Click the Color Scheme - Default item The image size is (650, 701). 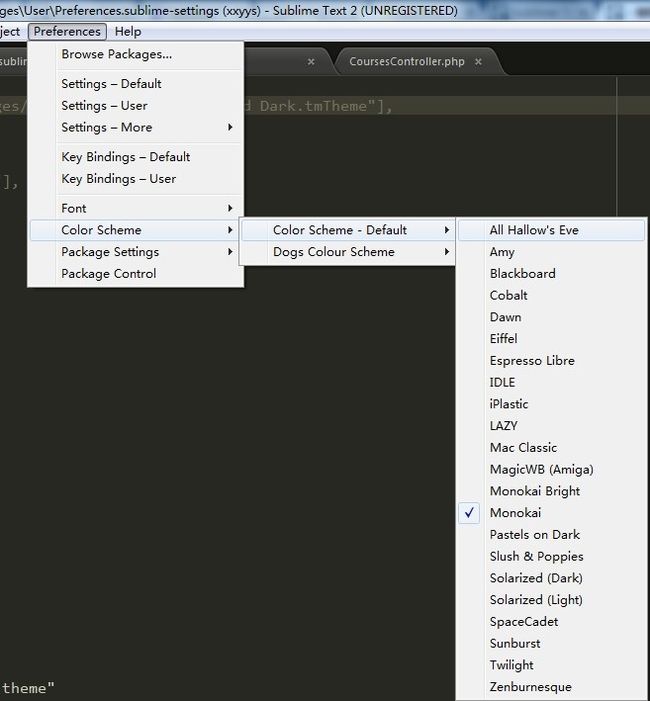pos(347,230)
